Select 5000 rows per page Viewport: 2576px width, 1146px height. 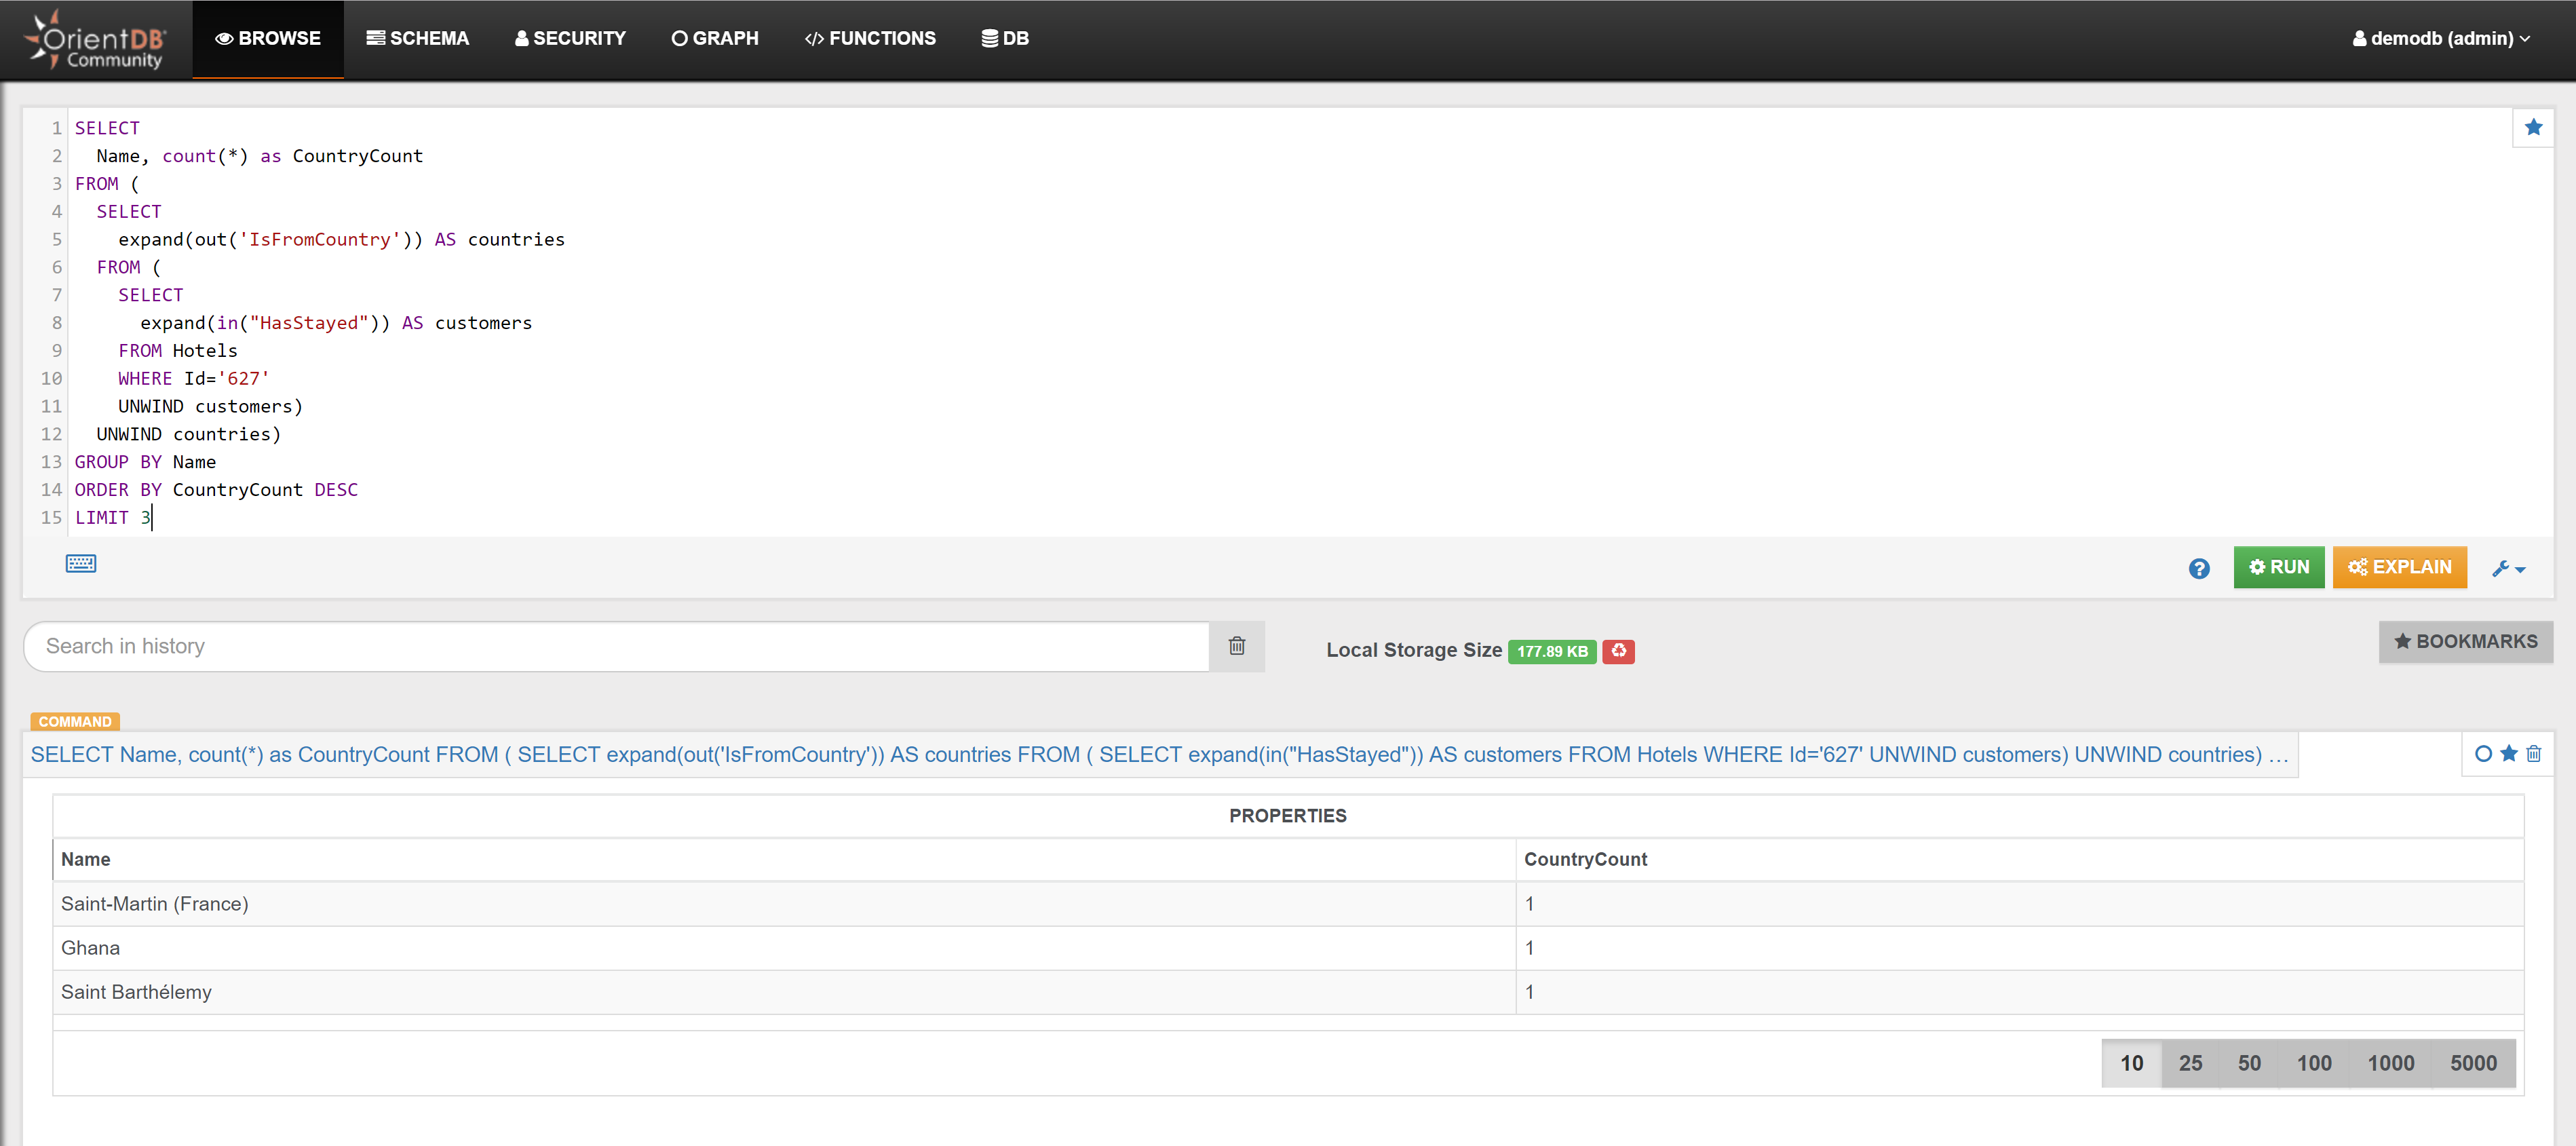point(2473,1063)
